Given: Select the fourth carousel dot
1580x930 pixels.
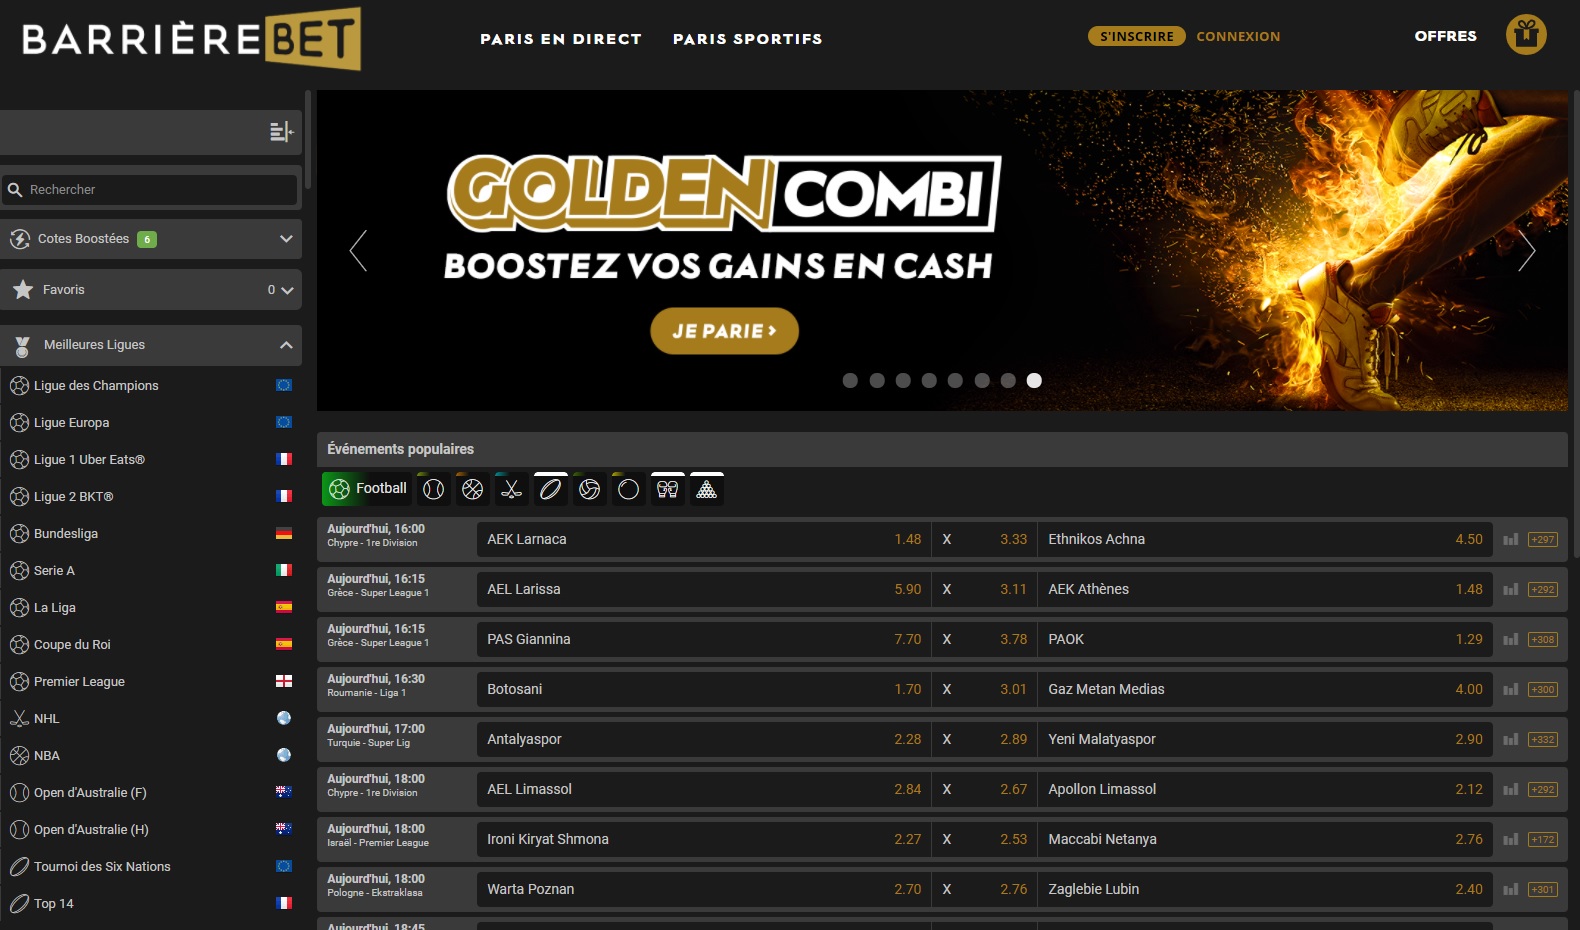Looking at the screenshot, I should [929, 380].
